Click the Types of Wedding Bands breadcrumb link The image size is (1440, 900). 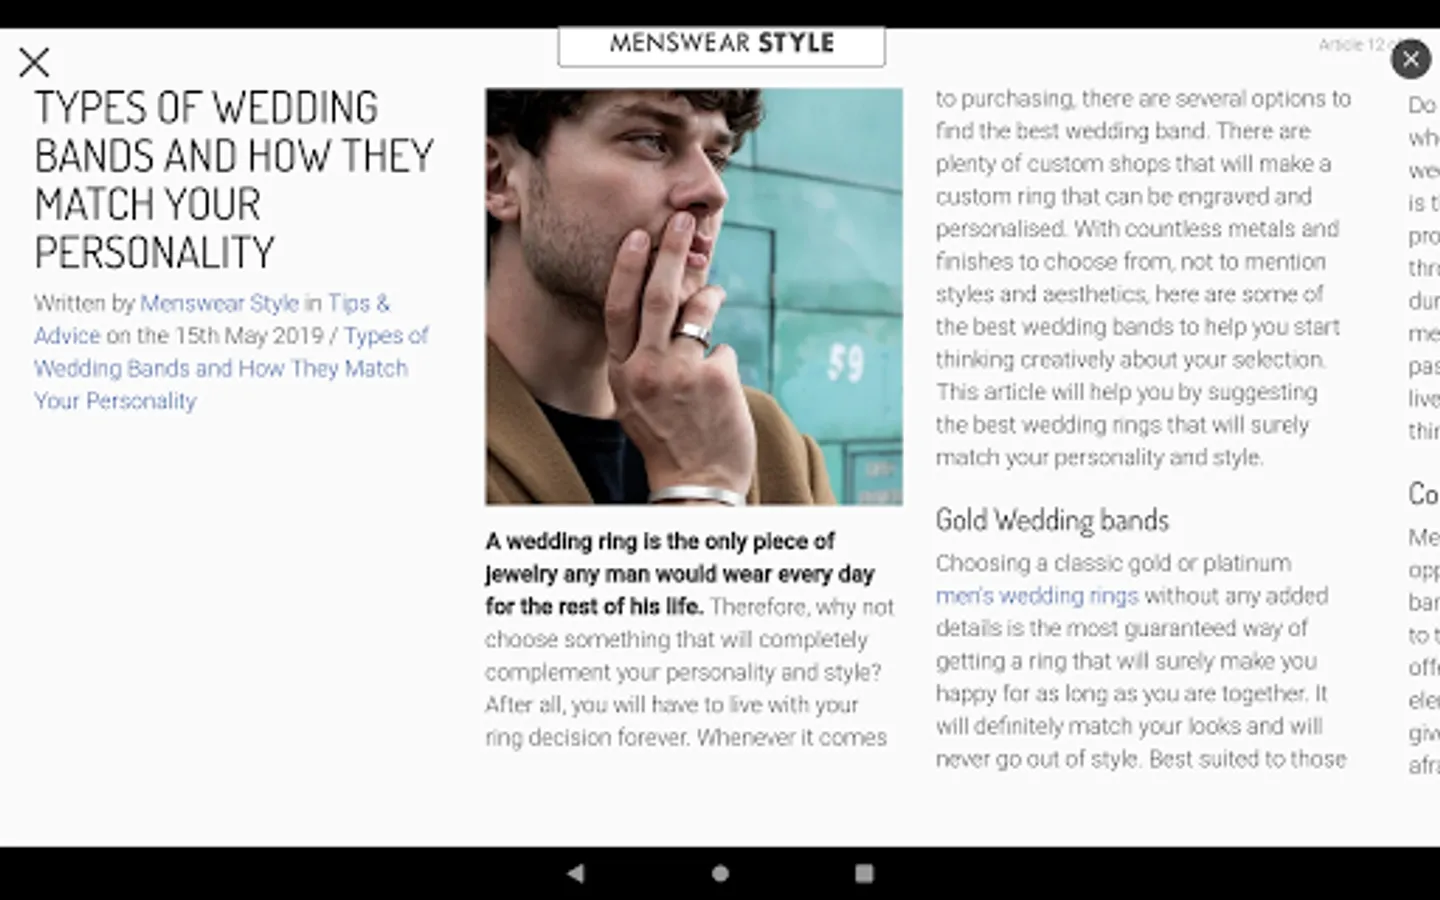point(231,368)
